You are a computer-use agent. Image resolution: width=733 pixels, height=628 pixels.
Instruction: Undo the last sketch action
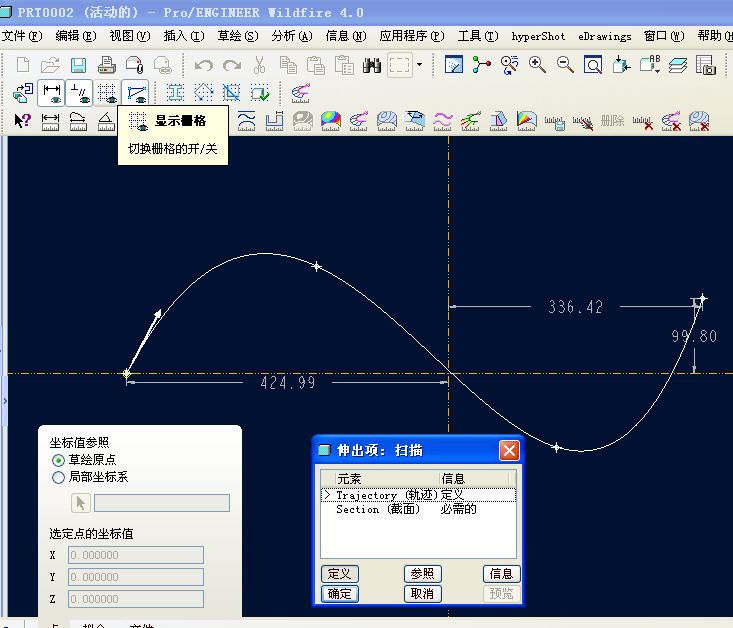pyautogui.click(x=204, y=65)
